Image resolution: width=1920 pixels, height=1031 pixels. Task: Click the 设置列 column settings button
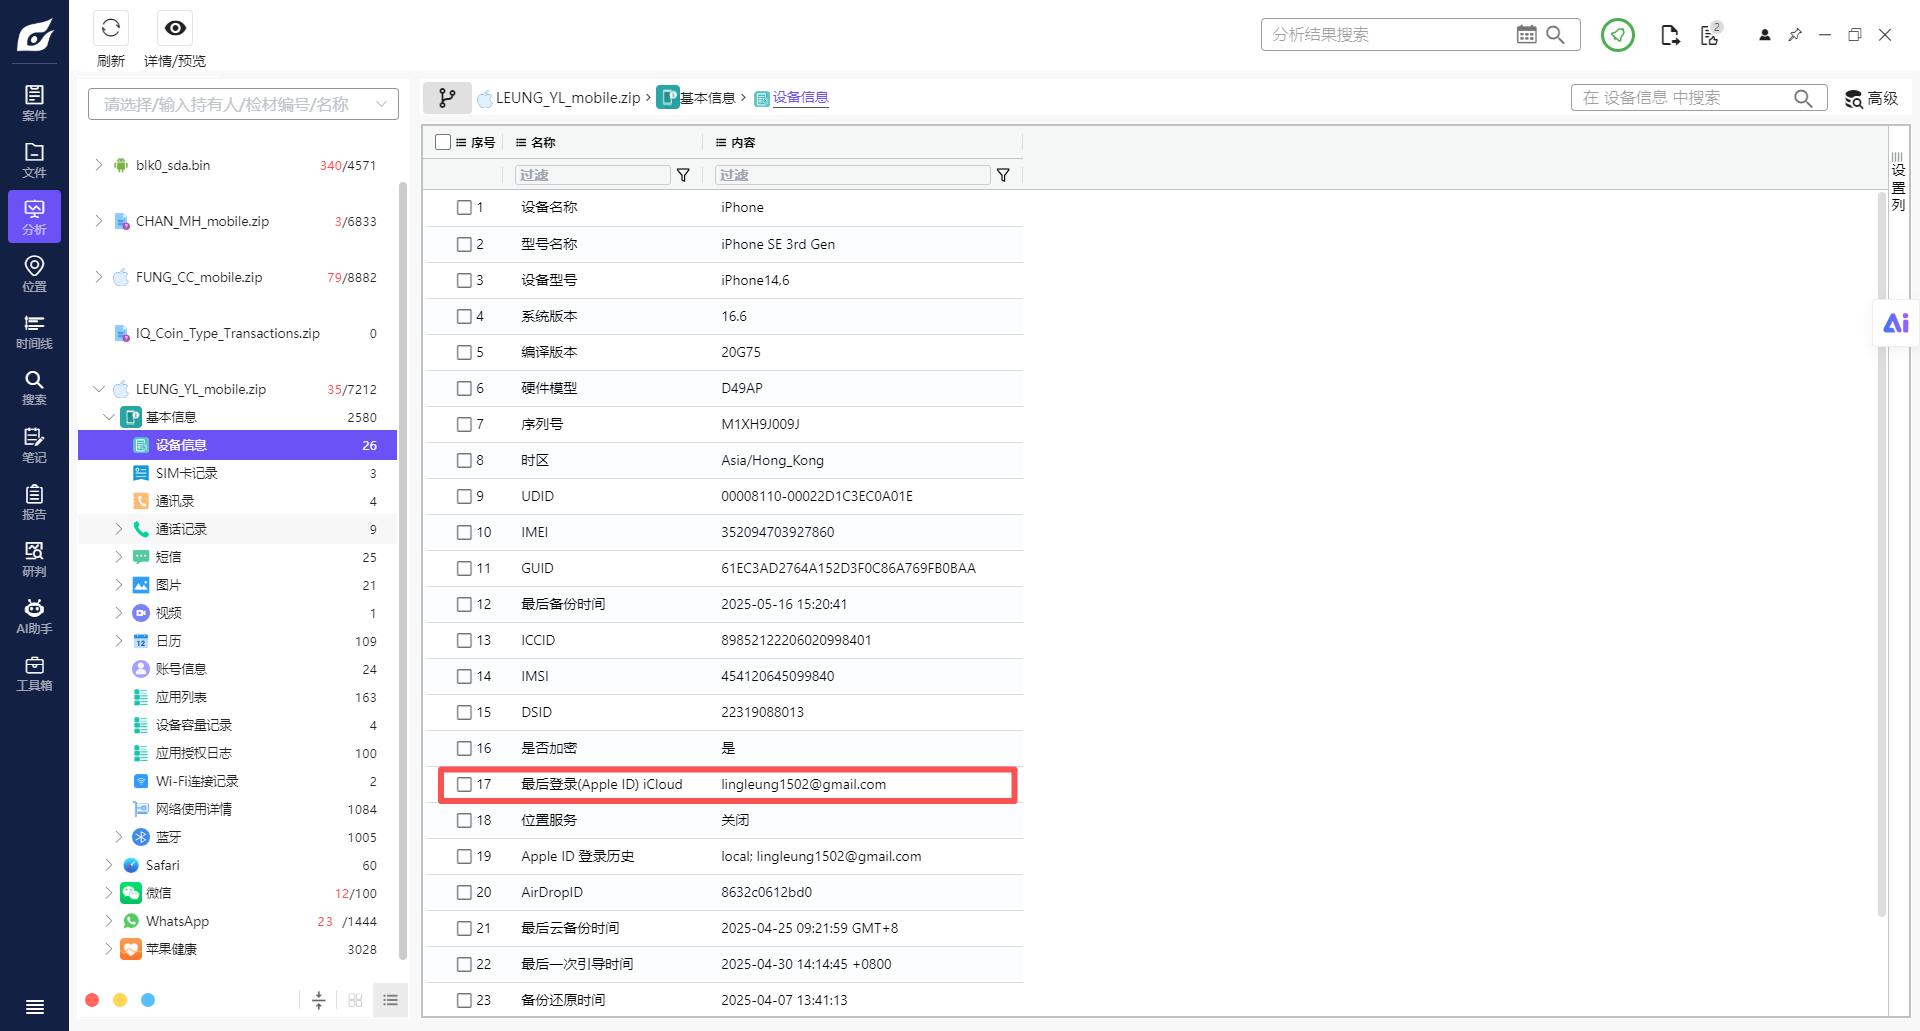[x=1898, y=182]
